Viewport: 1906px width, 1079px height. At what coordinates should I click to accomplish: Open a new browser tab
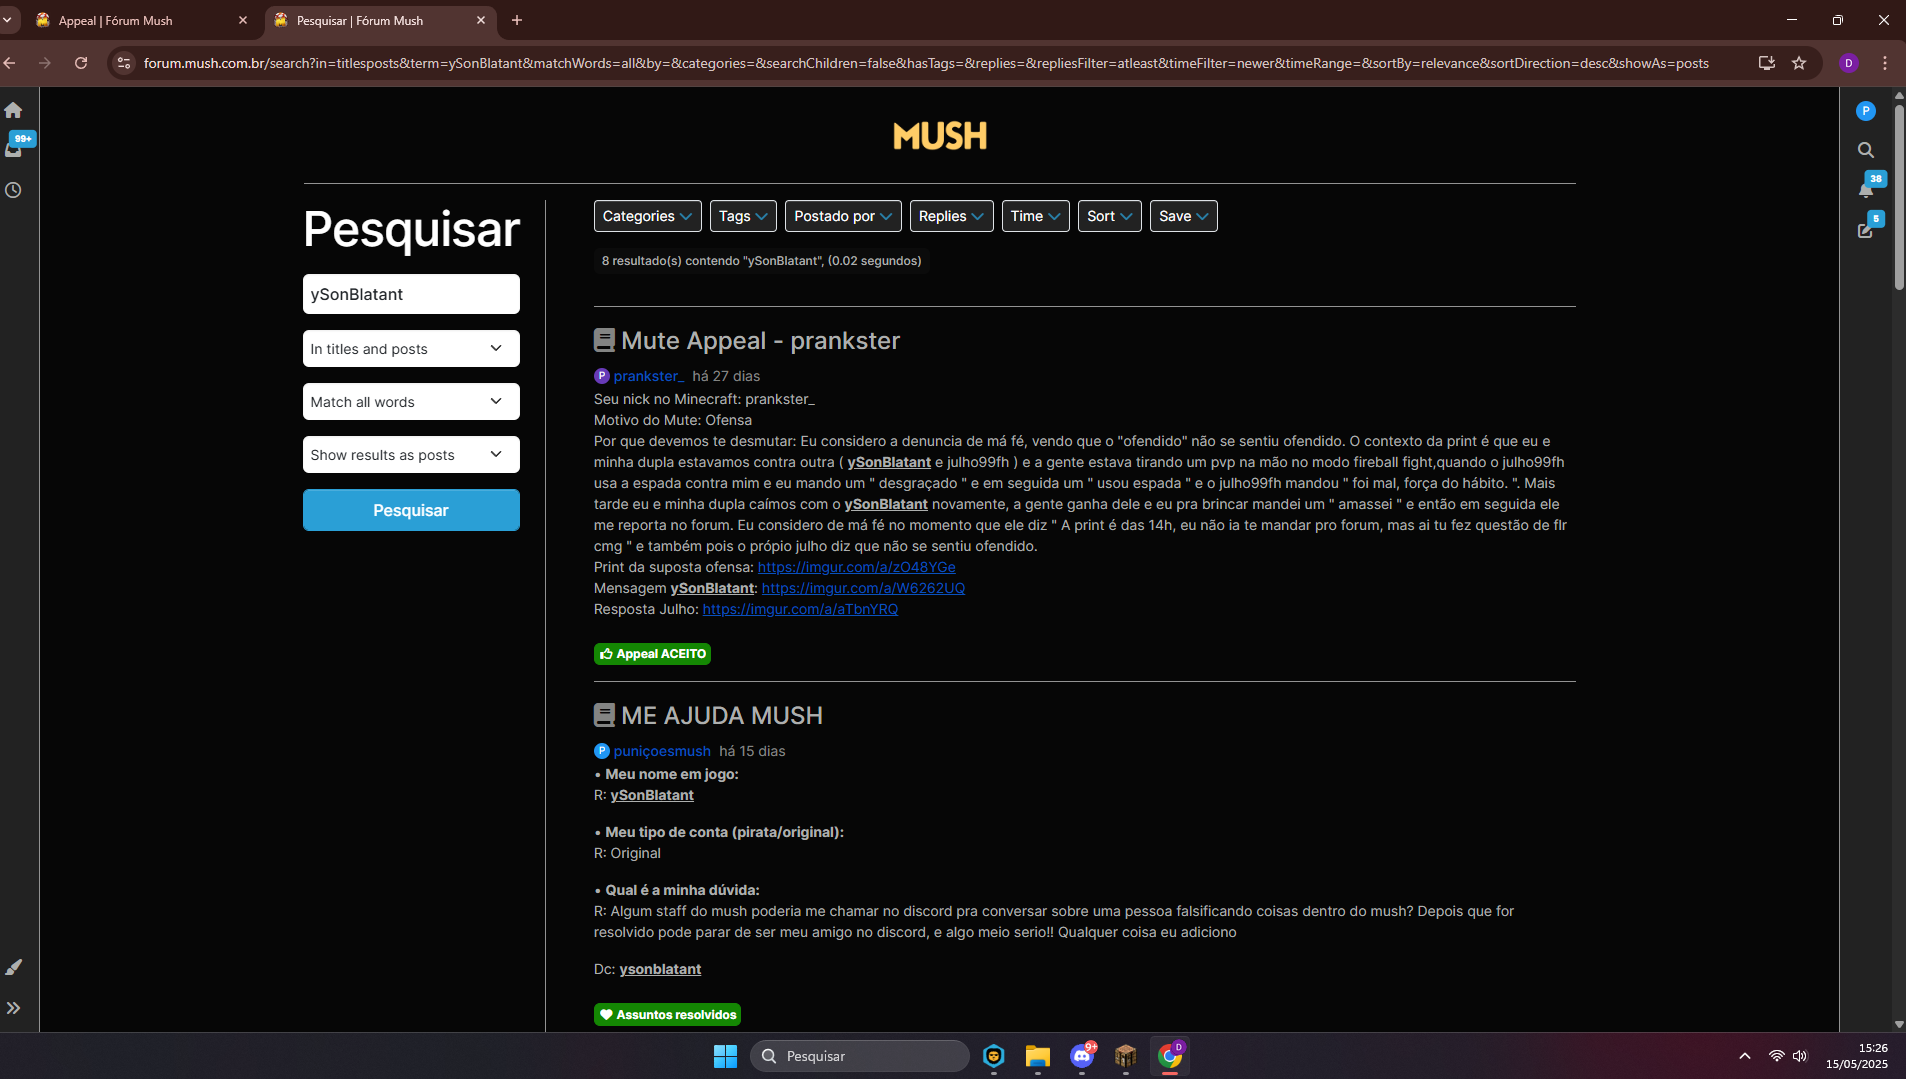click(x=517, y=20)
